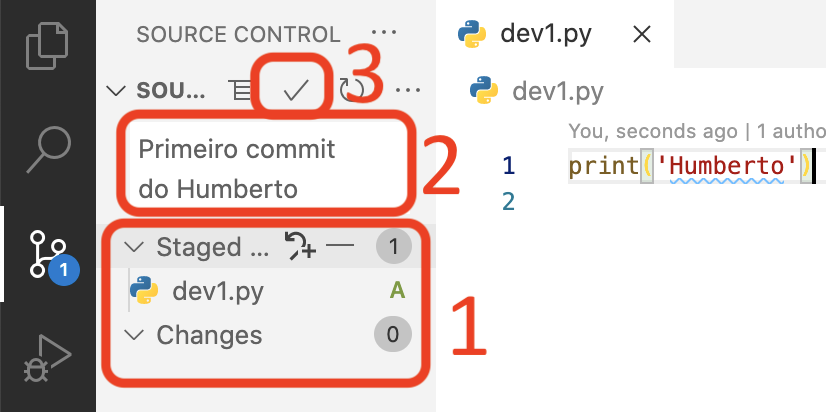Open the Source Control panel more actions ellipsis

click(384, 33)
